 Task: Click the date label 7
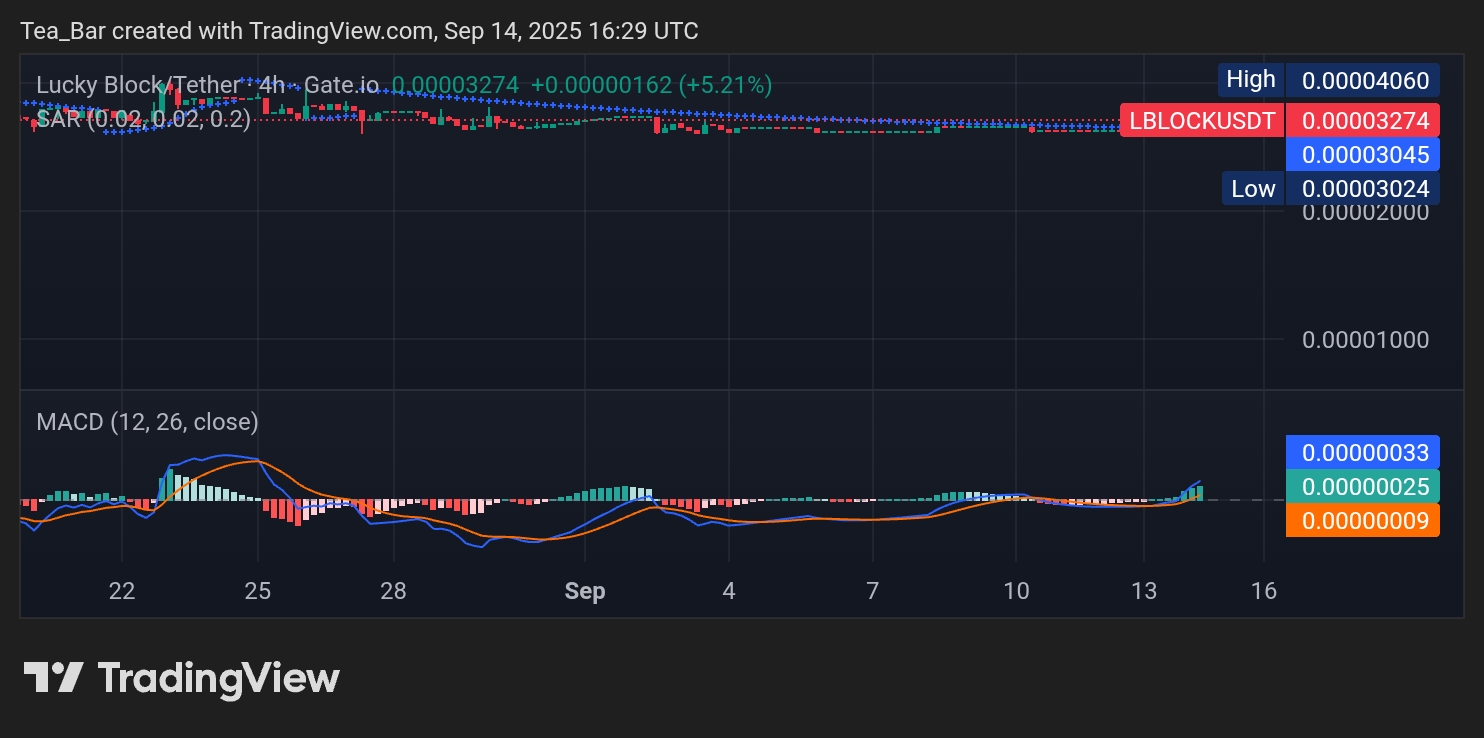[x=873, y=591]
